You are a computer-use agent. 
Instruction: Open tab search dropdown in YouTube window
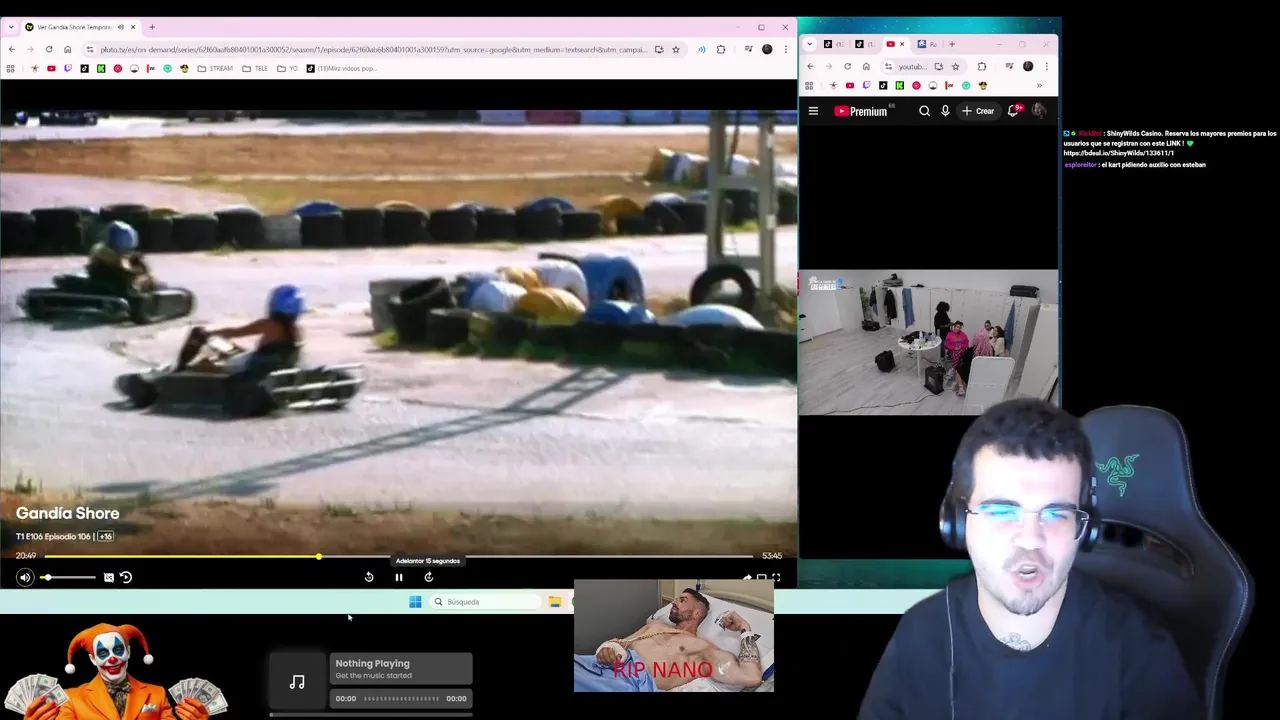coord(809,44)
